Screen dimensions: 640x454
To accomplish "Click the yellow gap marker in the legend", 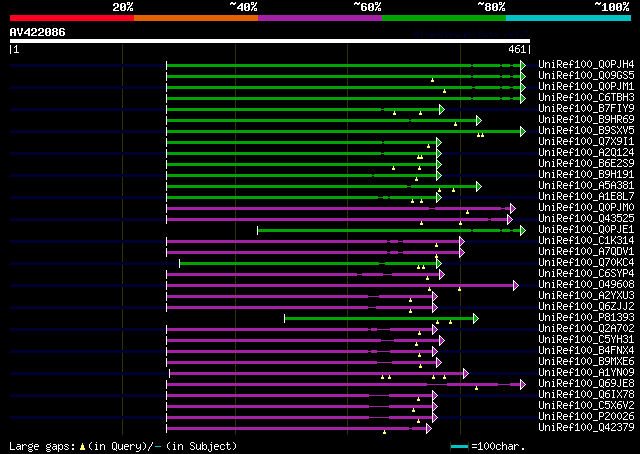I will (82, 447).
